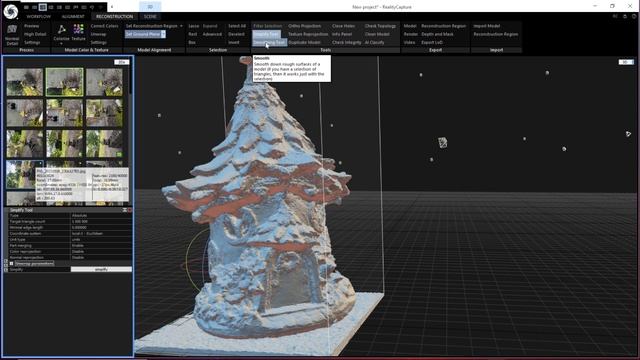Click Video in the Export group
The image size is (640, 360).
coord(409,42)
